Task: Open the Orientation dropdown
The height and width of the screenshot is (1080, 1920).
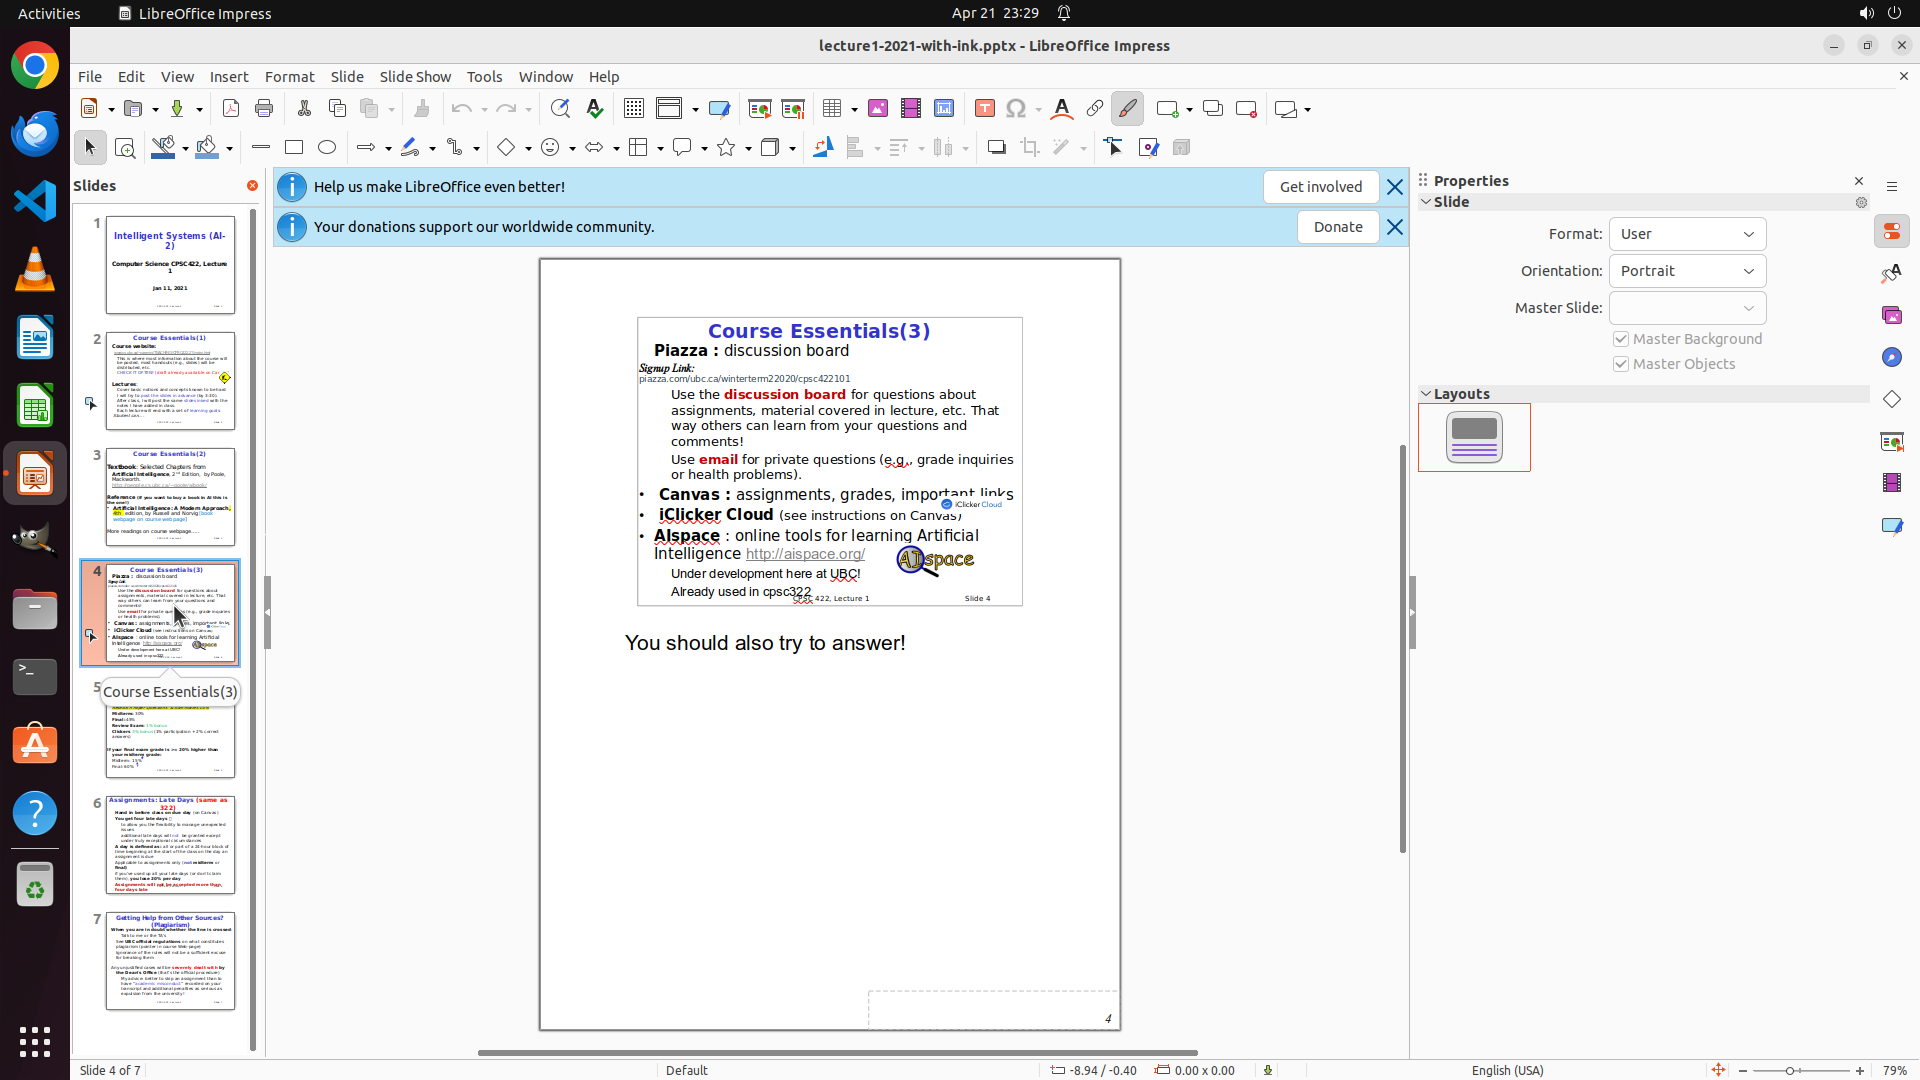Action: point(1687,271)
